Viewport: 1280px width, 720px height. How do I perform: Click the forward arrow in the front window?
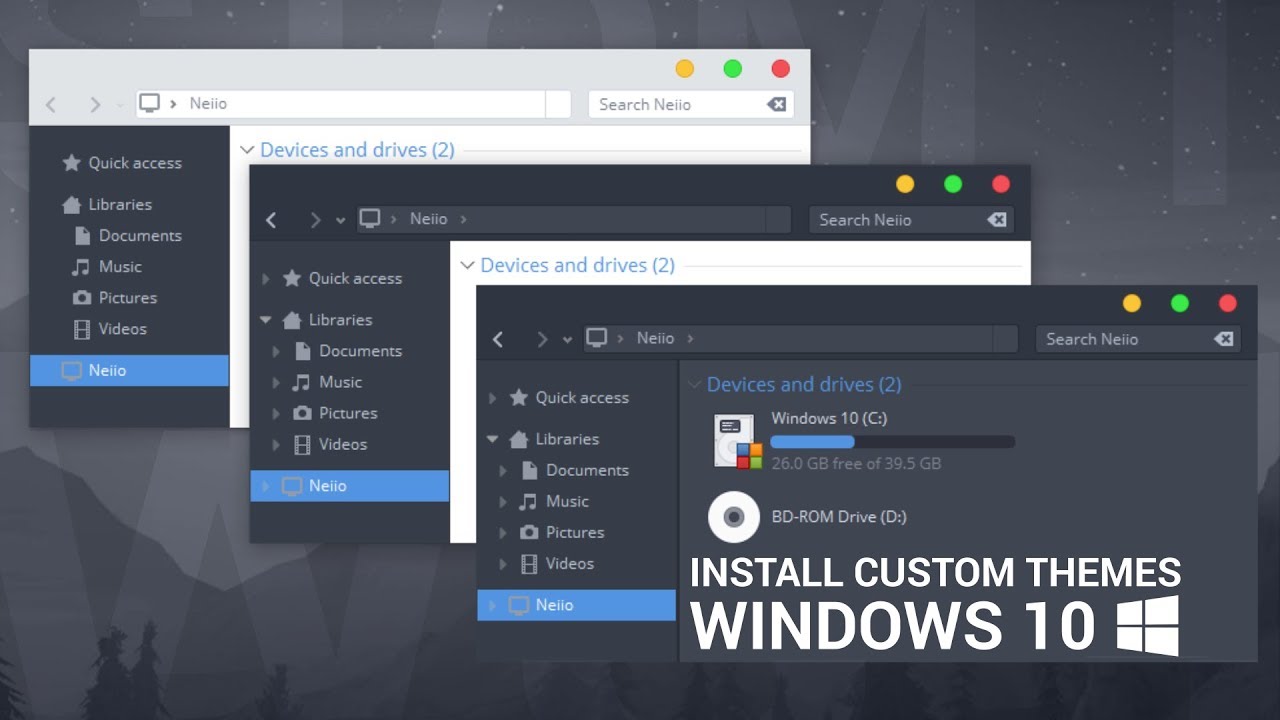(x=542, y=339)
